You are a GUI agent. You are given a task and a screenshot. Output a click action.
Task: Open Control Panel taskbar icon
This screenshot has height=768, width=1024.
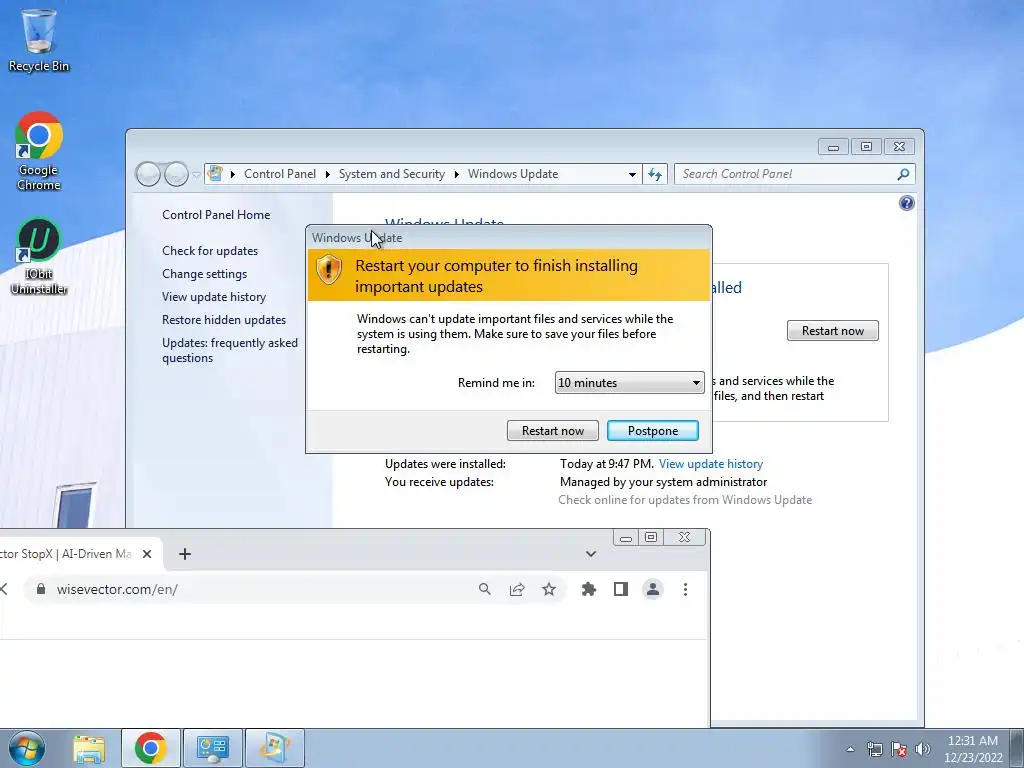click(x=212, y=748)
